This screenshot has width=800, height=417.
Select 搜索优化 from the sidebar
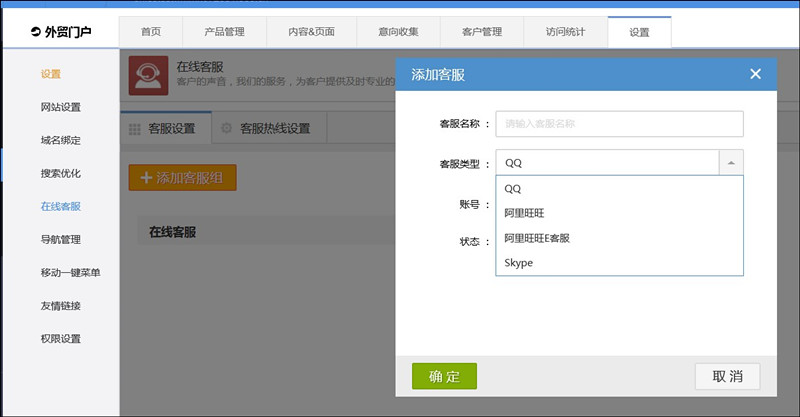pyautogui.click(x=60, y=173)
